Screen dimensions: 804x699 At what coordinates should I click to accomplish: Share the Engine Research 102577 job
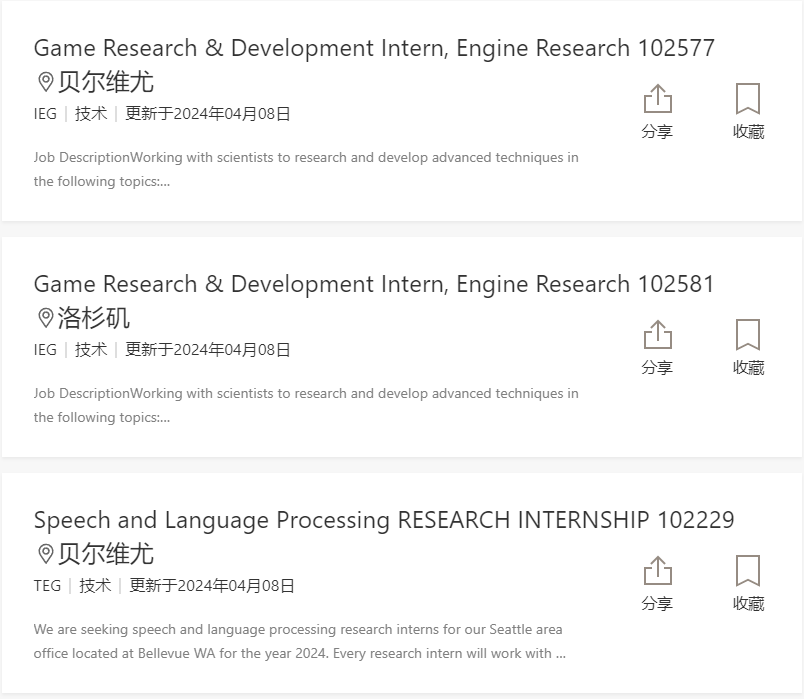[x=657, y=98]
